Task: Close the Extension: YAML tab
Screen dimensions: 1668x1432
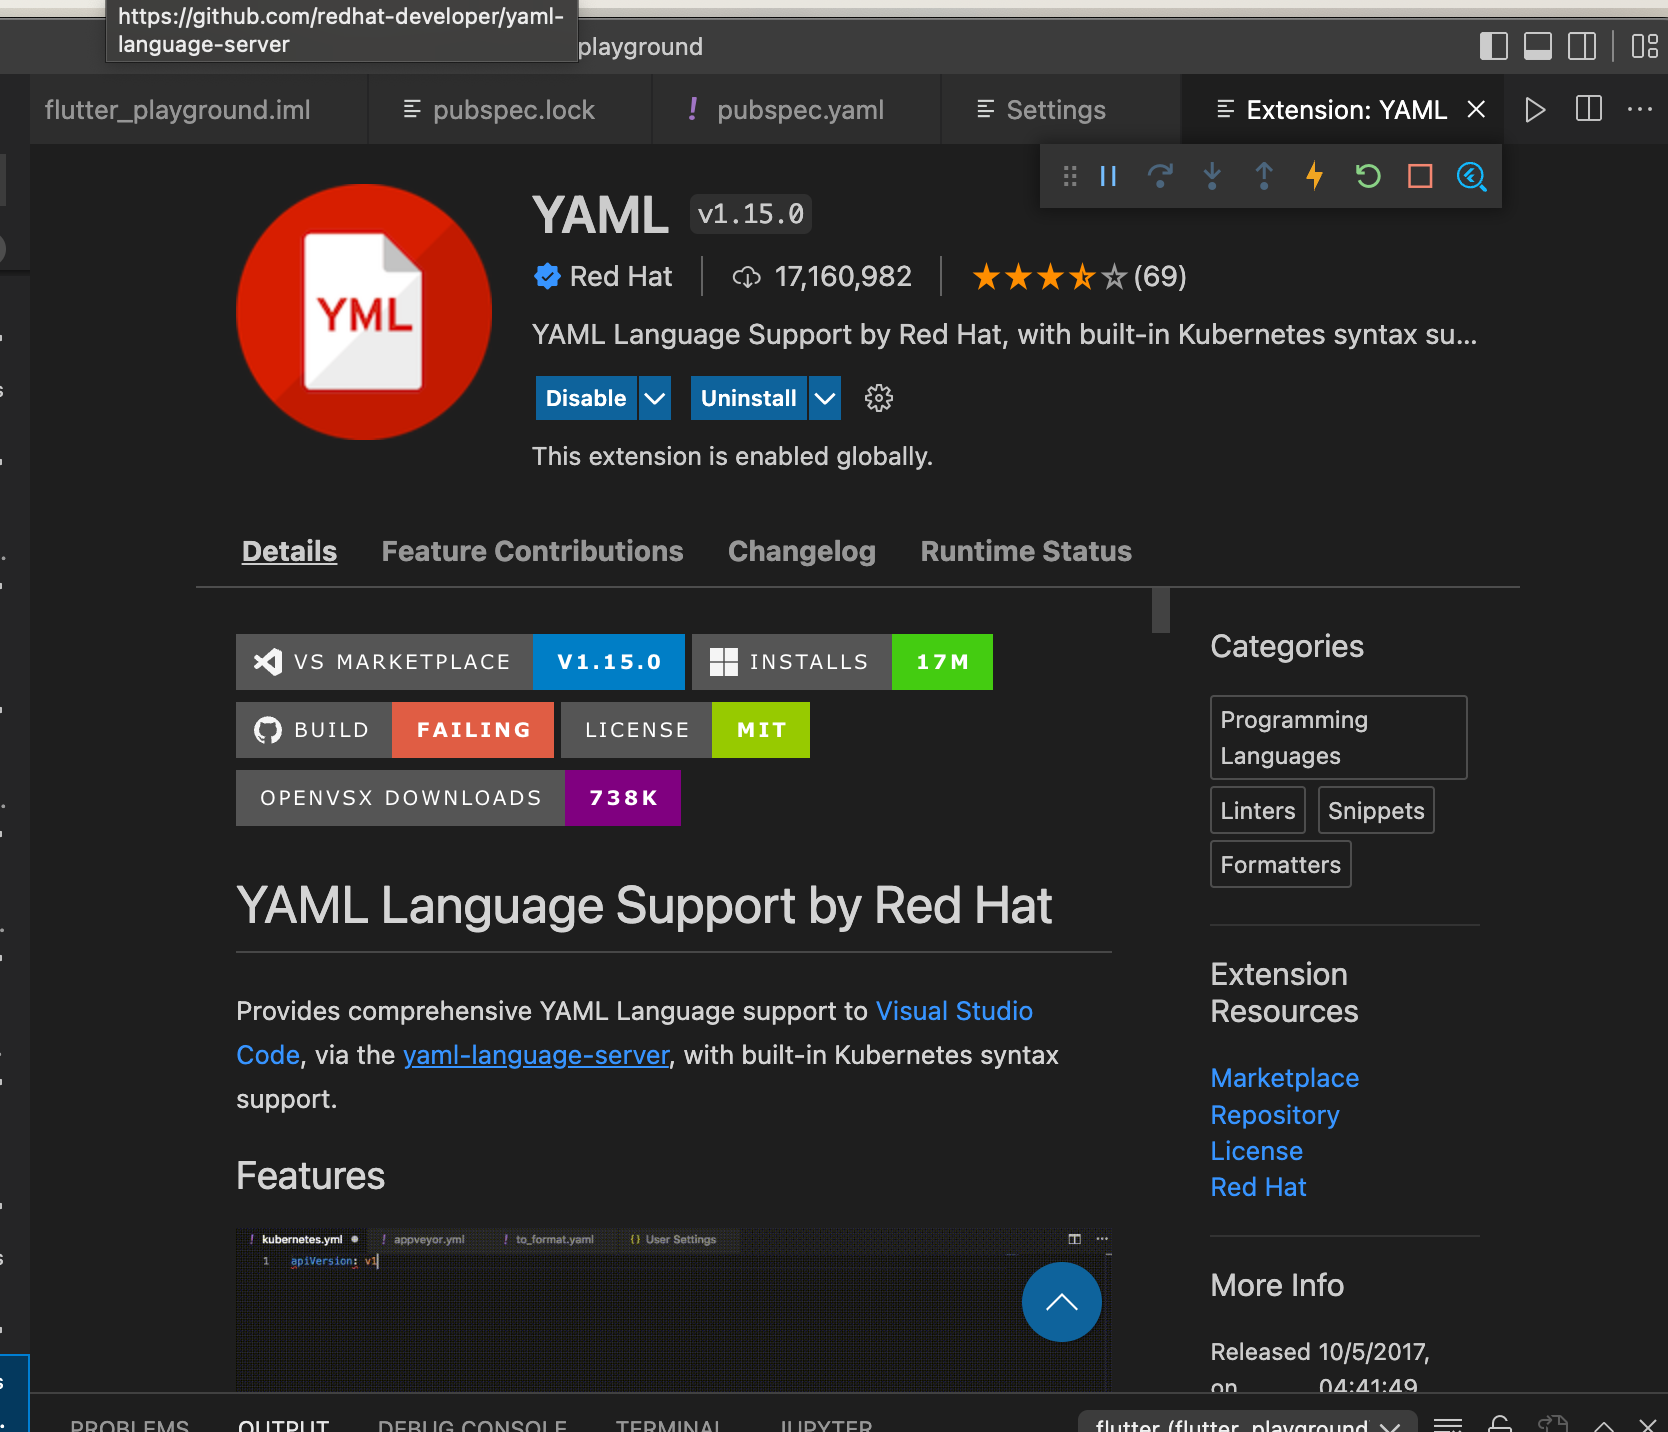Action: [x=1476, y=109]
